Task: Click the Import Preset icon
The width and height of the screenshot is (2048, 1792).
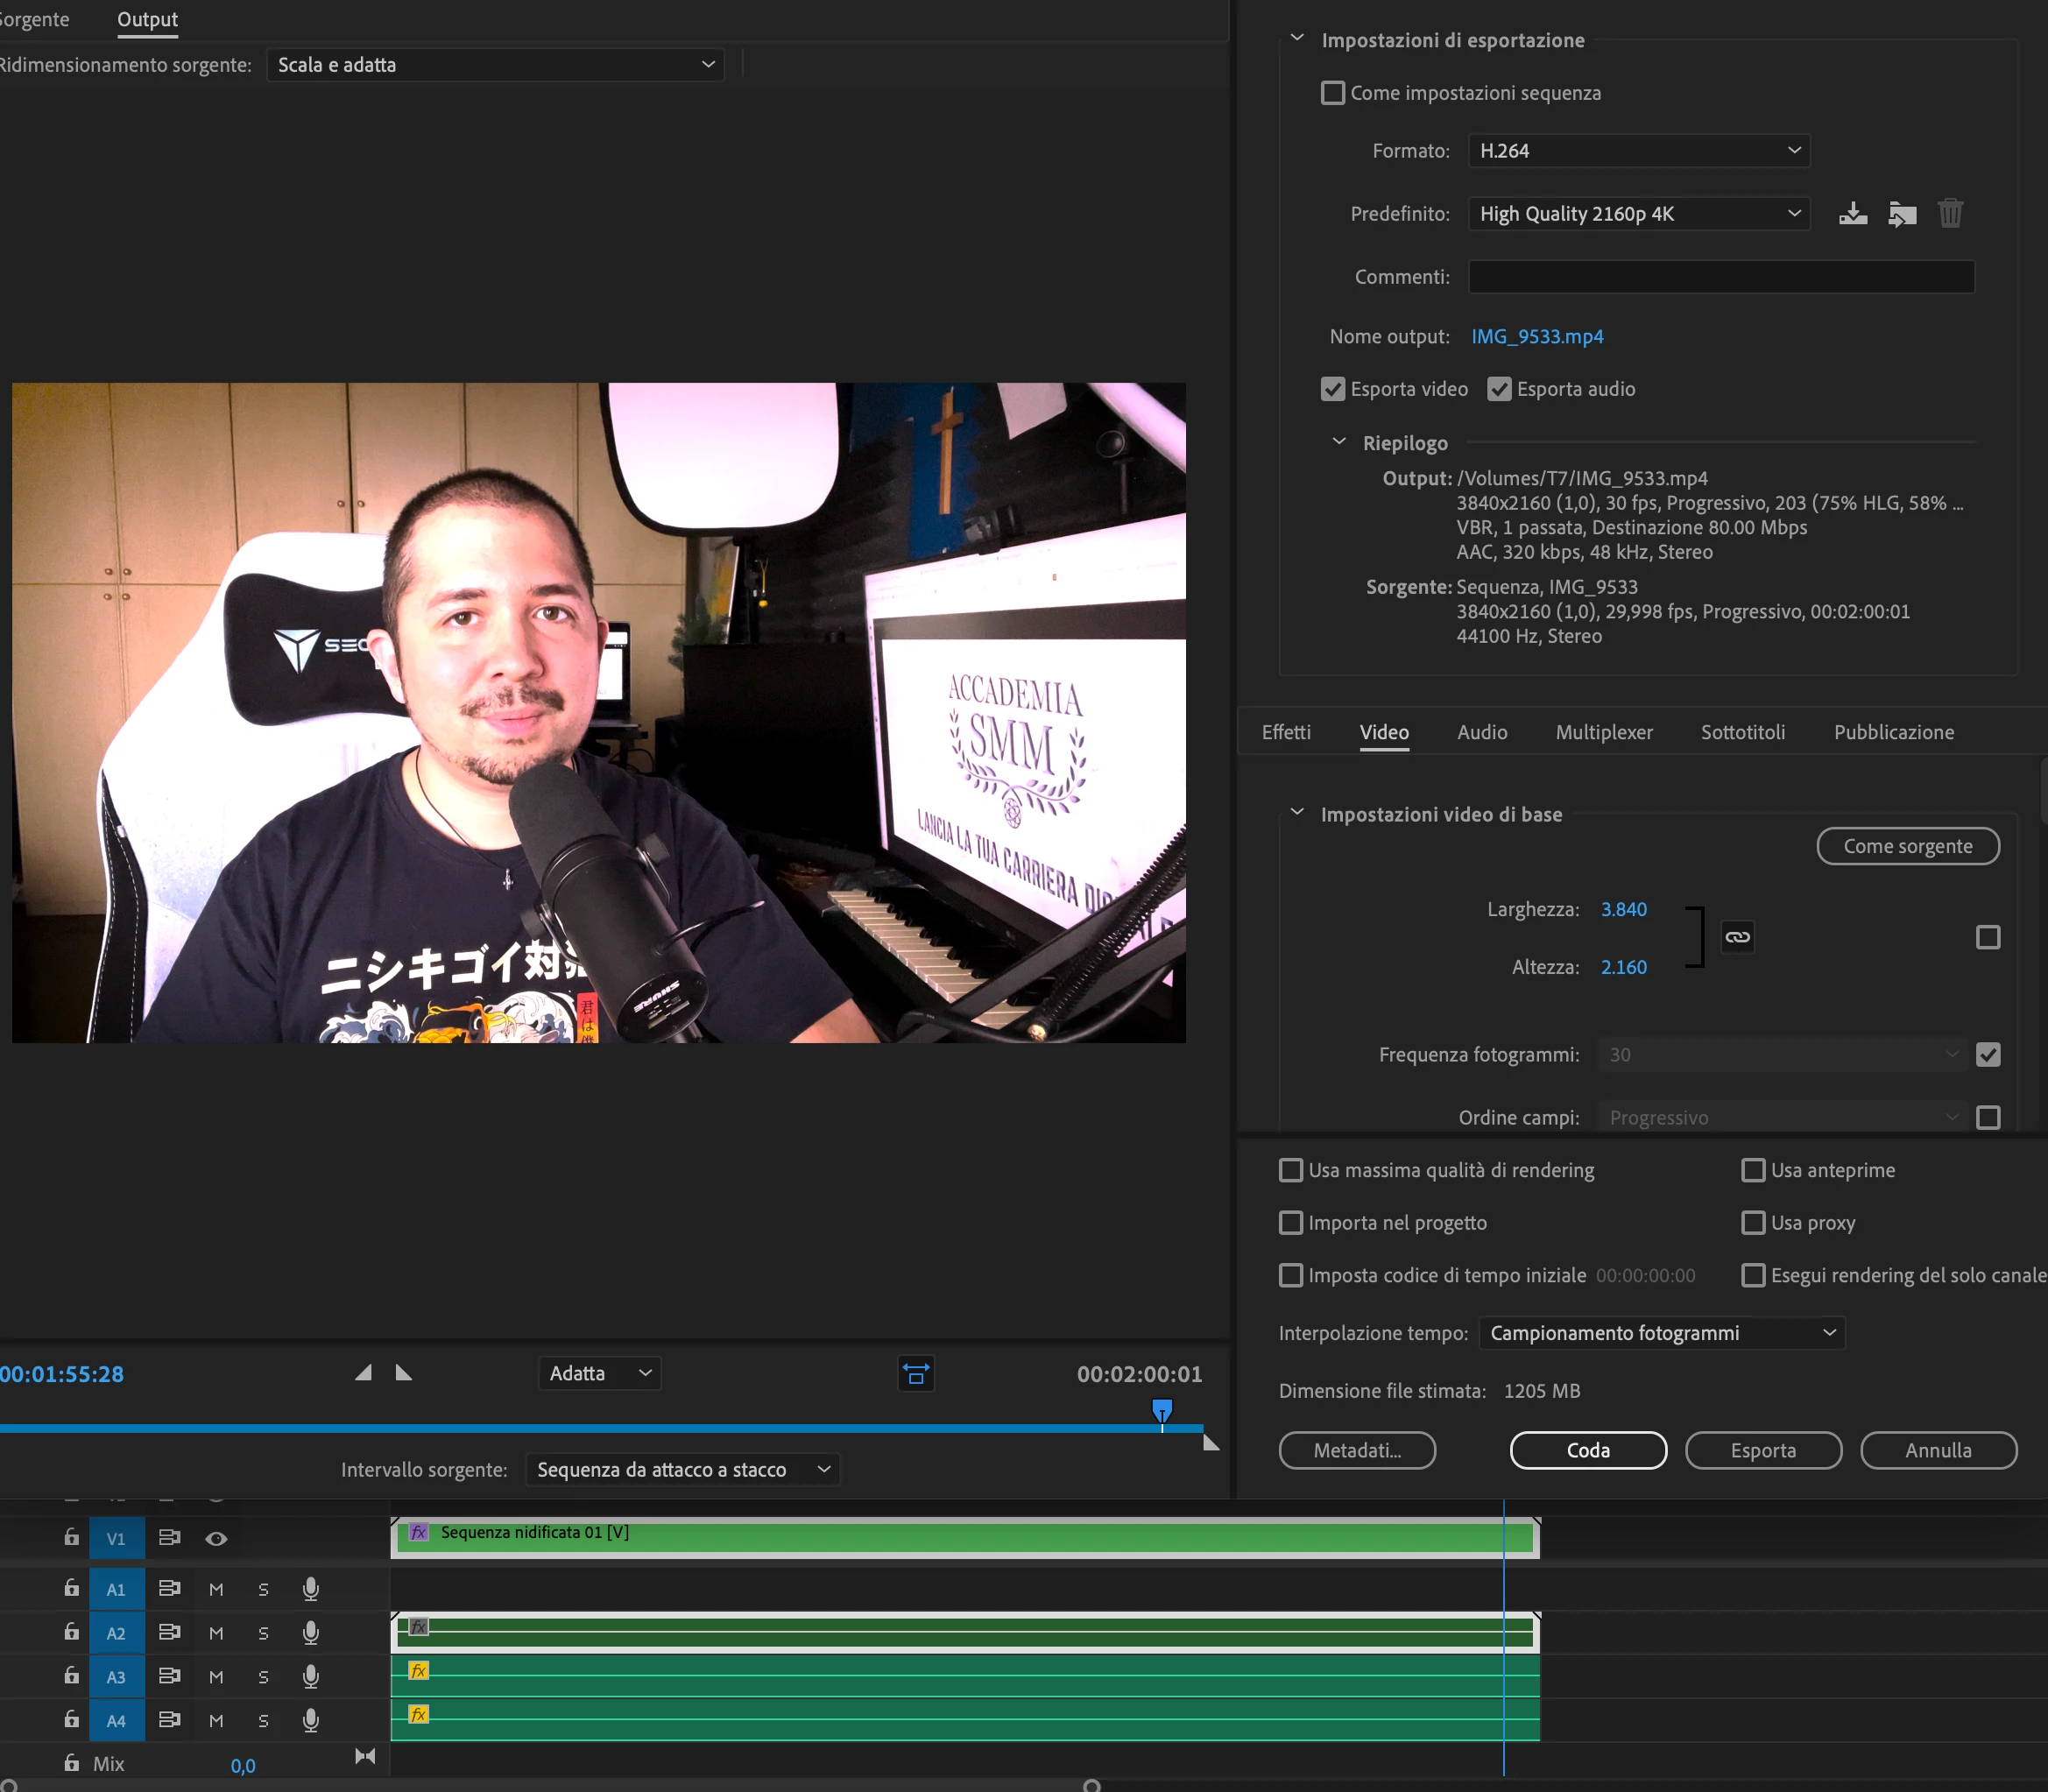Action: pos(1901,214)
